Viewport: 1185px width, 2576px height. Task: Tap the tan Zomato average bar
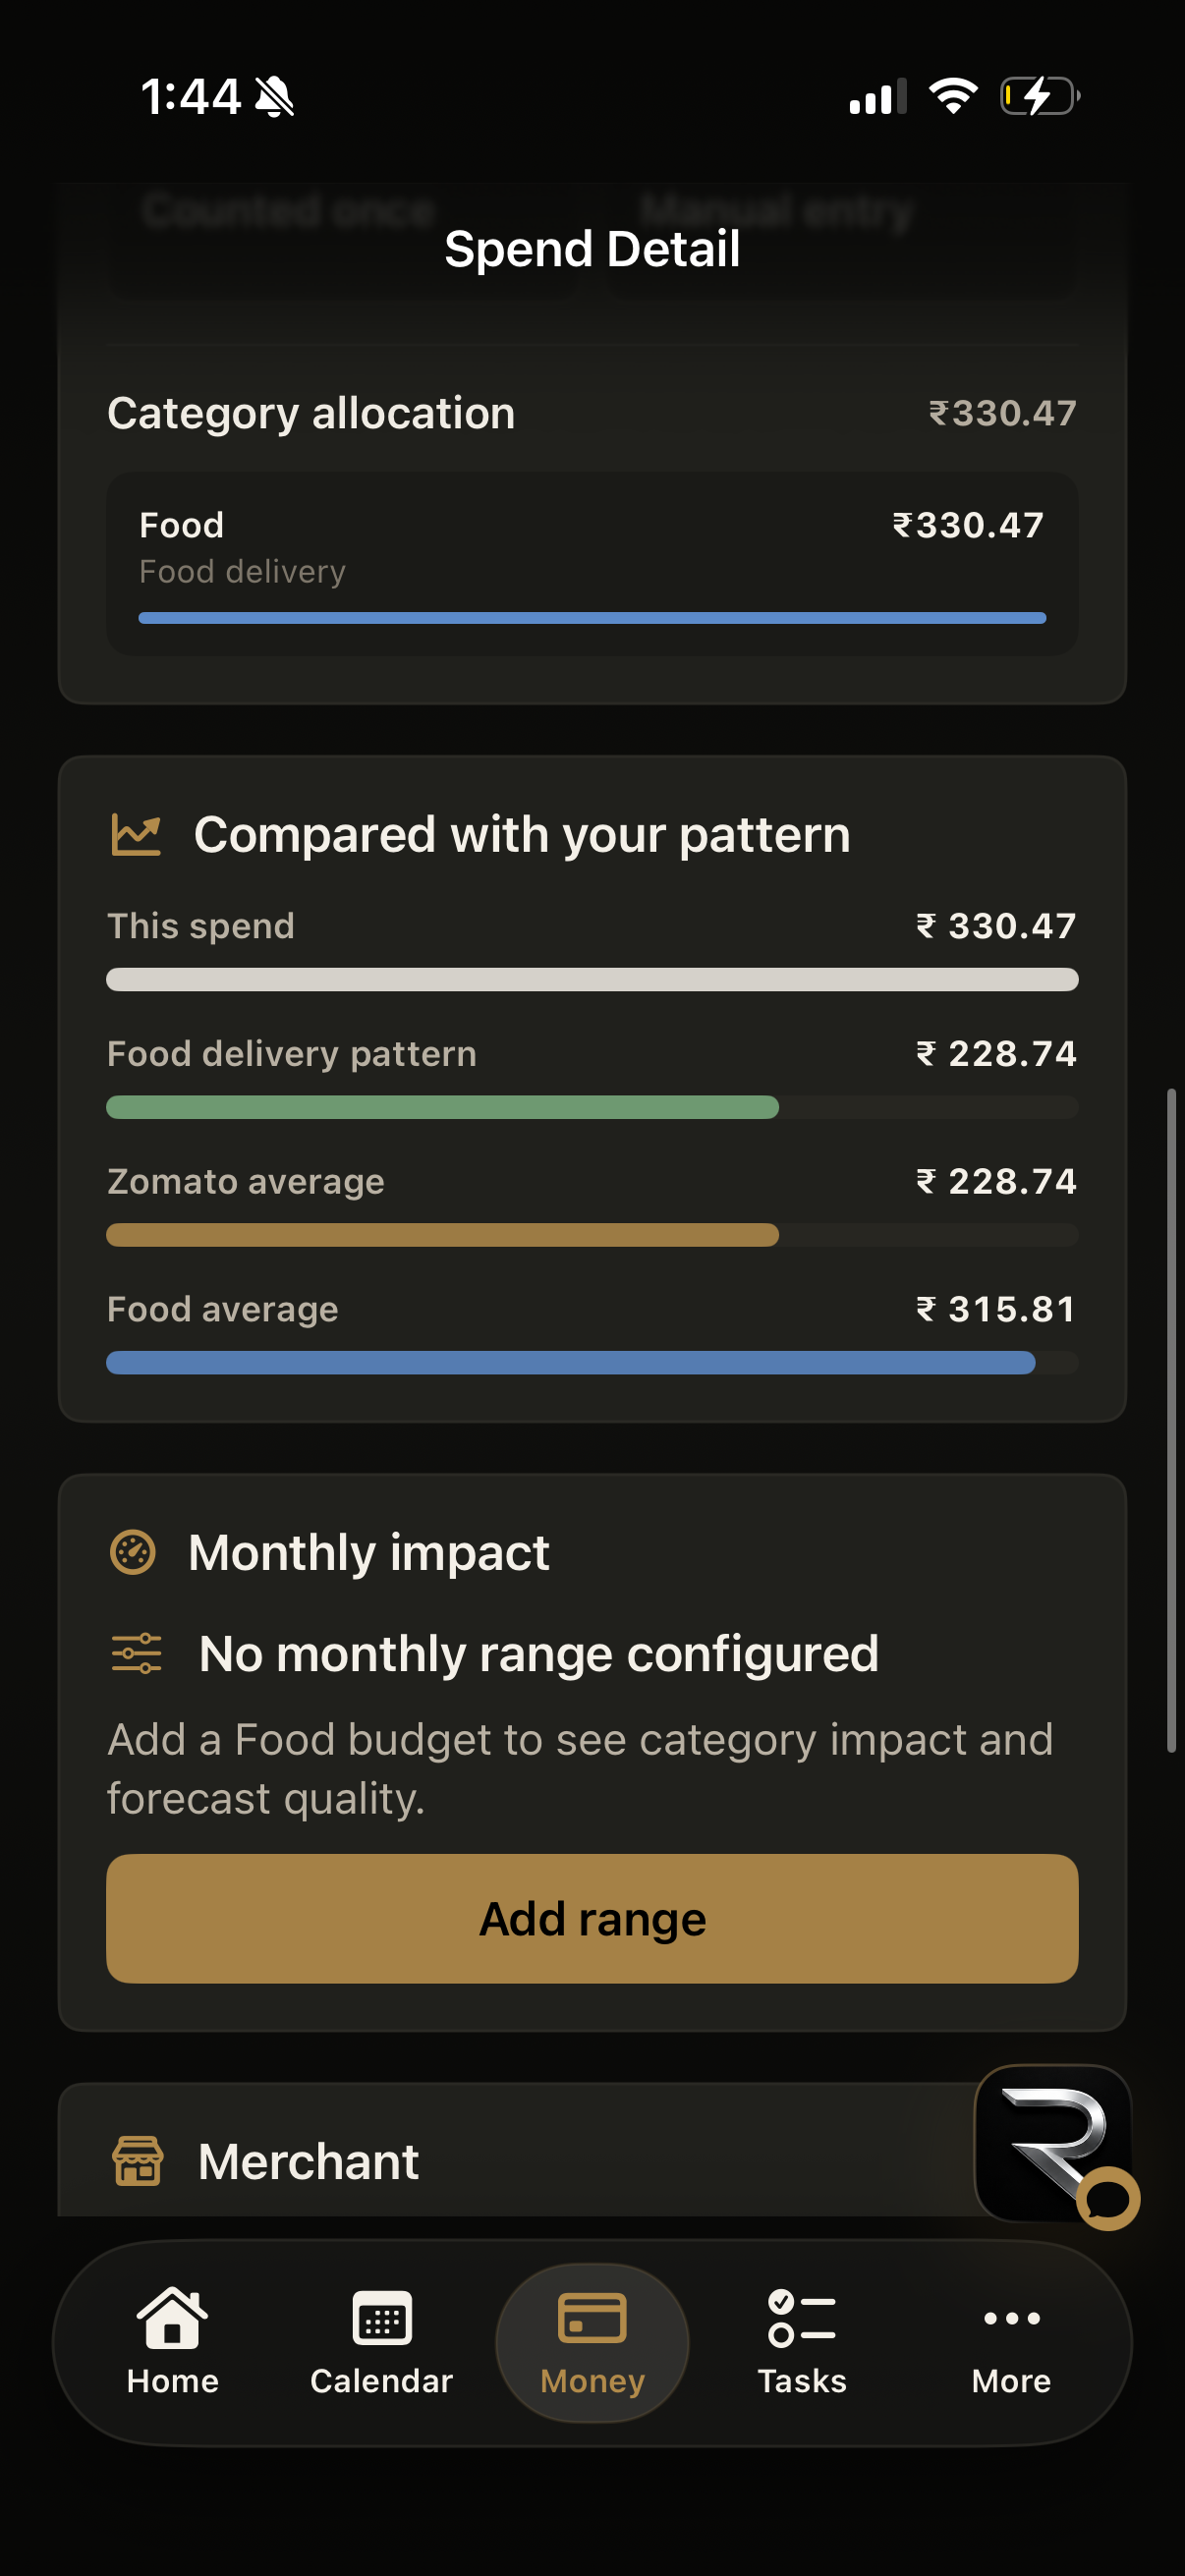click(x=442, y=1235)
